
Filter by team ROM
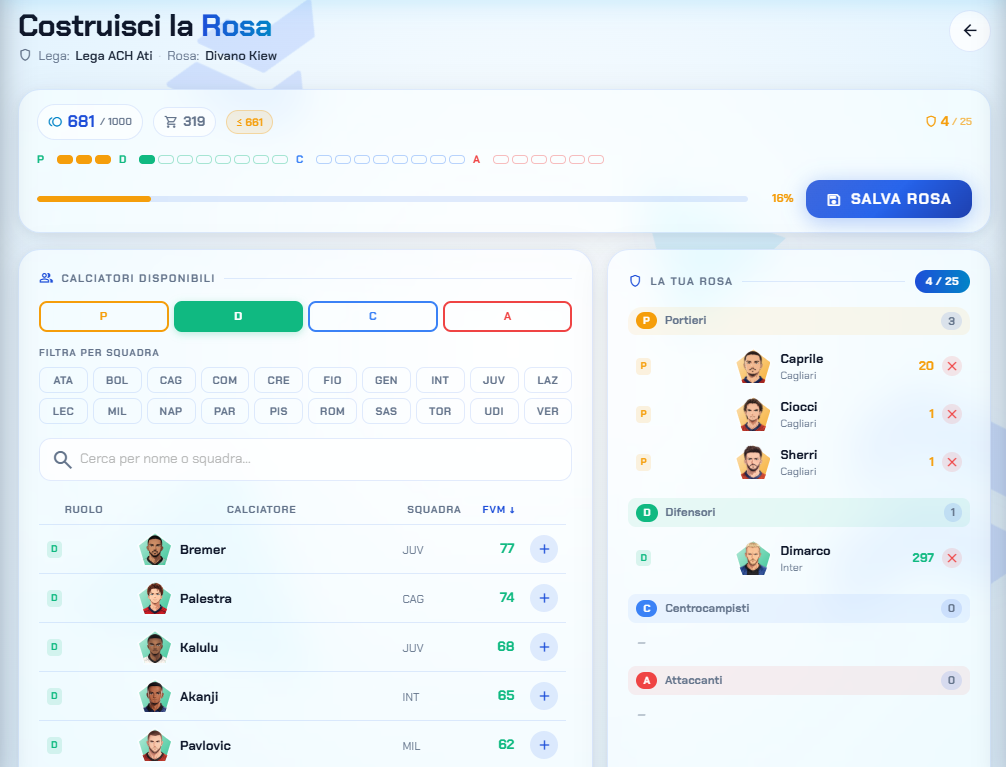[x=332, y=411]
